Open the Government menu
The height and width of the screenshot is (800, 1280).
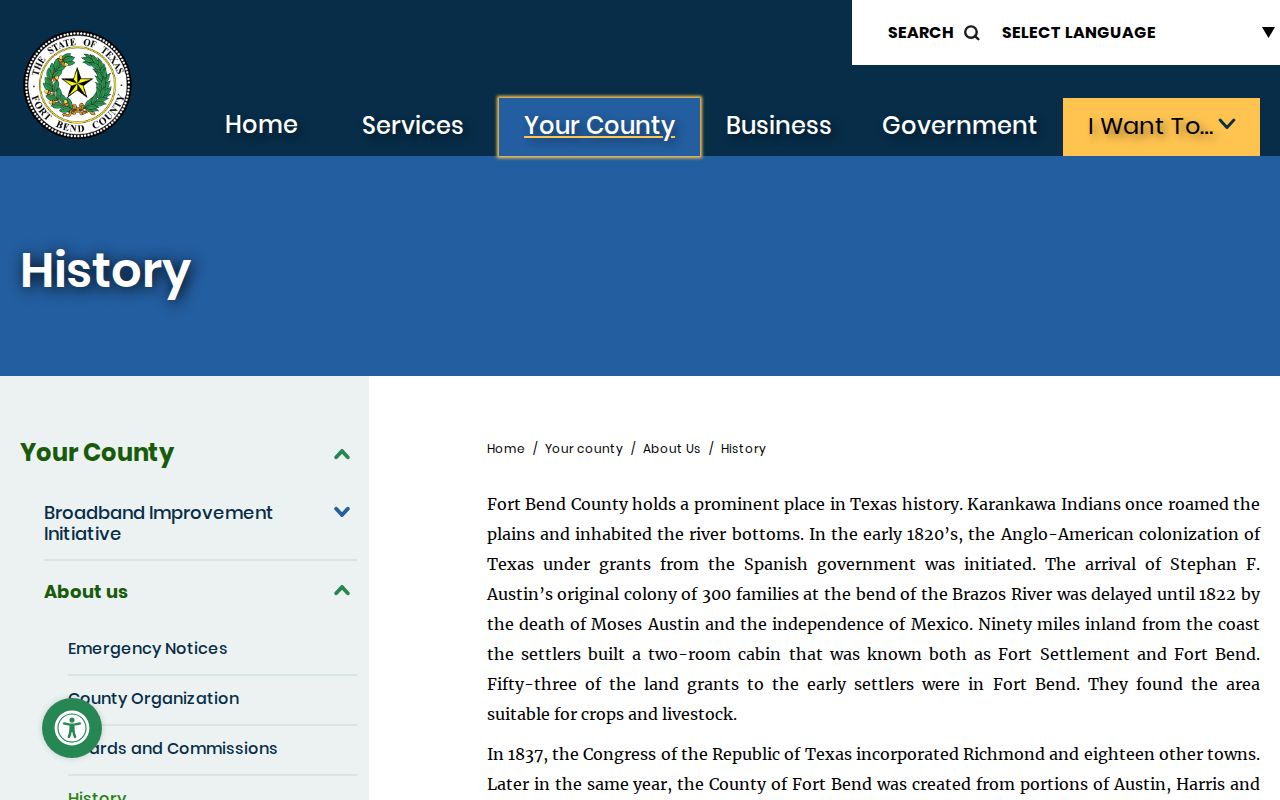[x=959, y=125]
